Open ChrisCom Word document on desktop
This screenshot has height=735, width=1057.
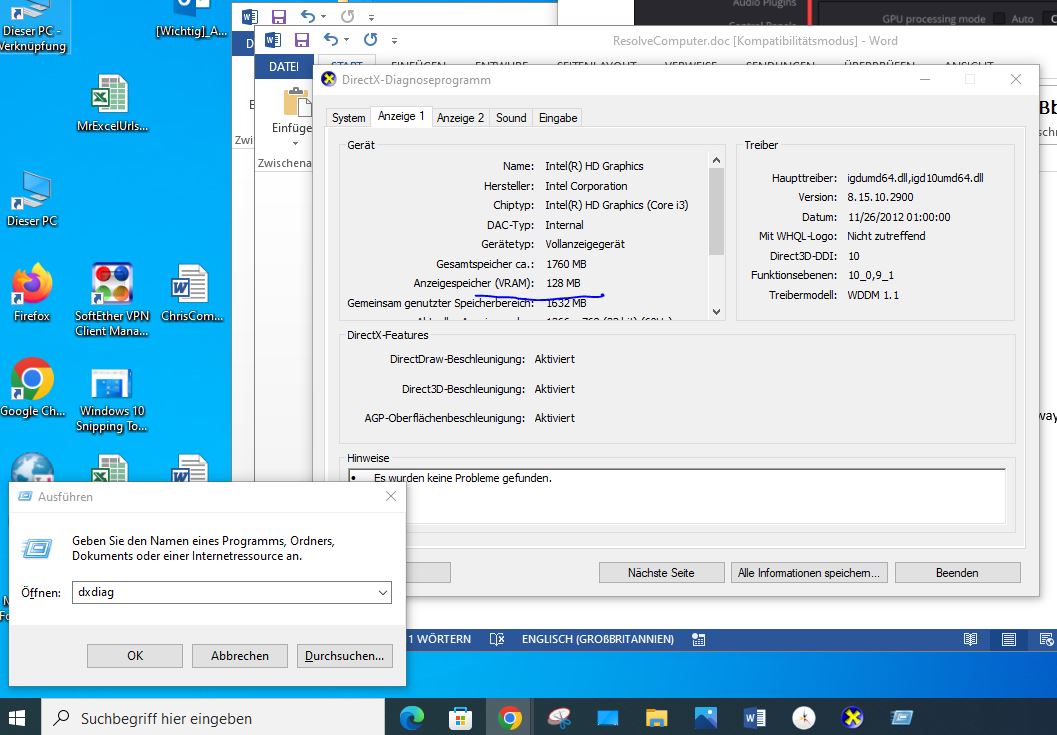click(x=191, y=293)
